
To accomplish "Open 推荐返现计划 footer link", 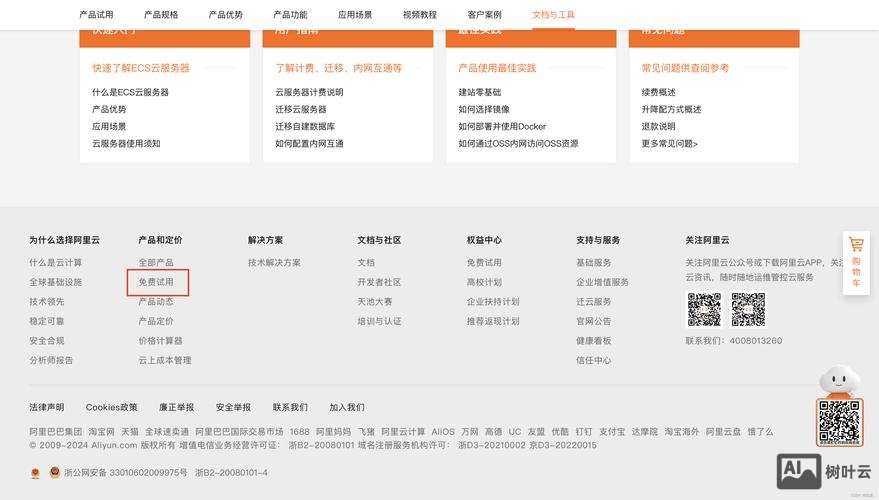I will pos(493,321).
